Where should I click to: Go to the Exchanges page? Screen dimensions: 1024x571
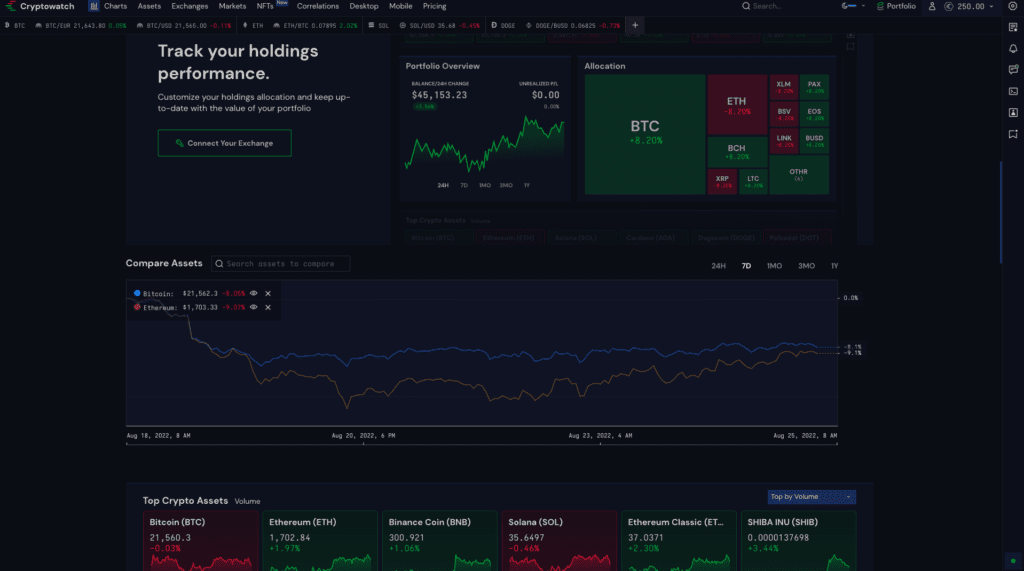(189, 6)
